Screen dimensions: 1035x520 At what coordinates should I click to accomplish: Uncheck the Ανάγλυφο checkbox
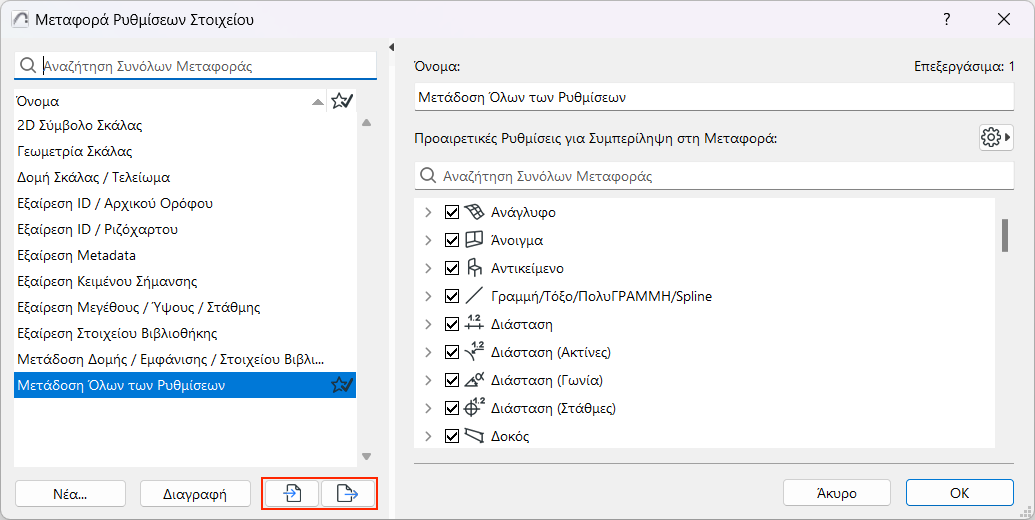451,212
